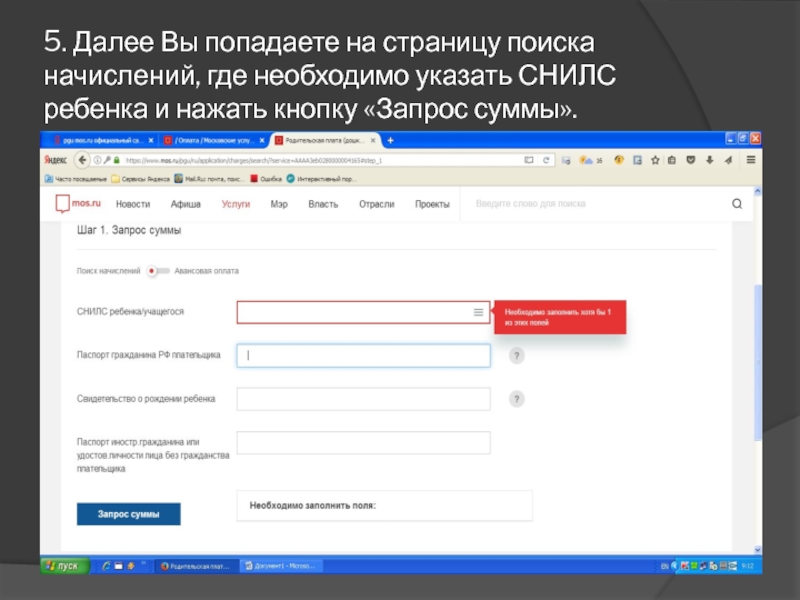Click the list icon inside СНИЛС field
800x600 pixels.
[x=478, y=312]
